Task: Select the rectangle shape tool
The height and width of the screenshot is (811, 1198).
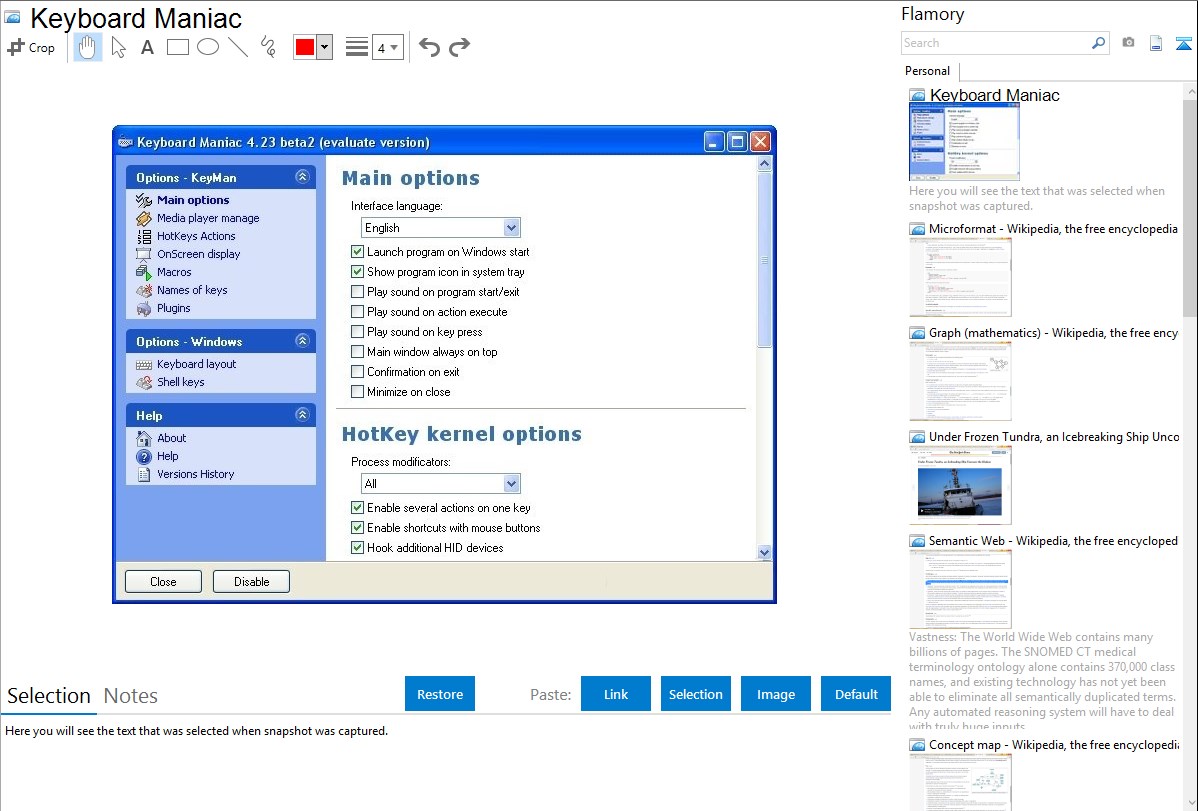Action: pyautogui.click(x=177, y=47)
